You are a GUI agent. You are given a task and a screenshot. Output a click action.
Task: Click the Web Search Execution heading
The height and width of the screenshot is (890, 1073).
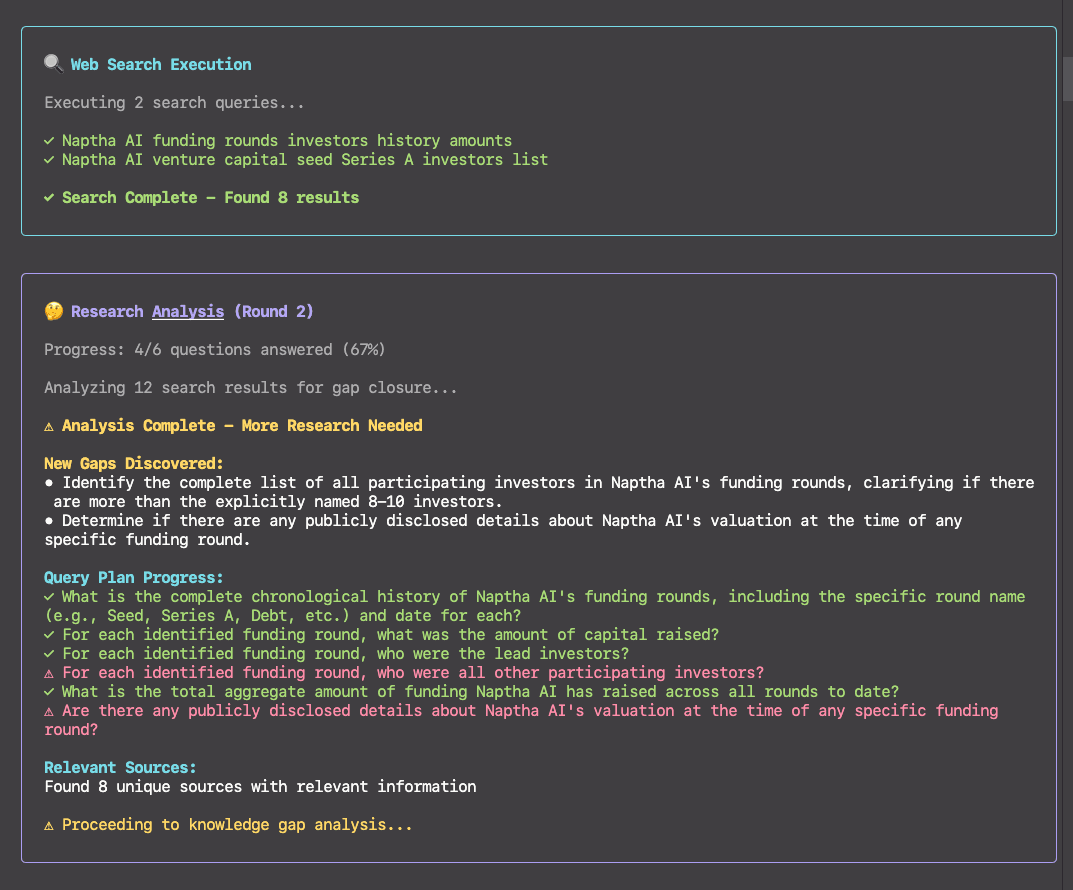pos(161,64)
